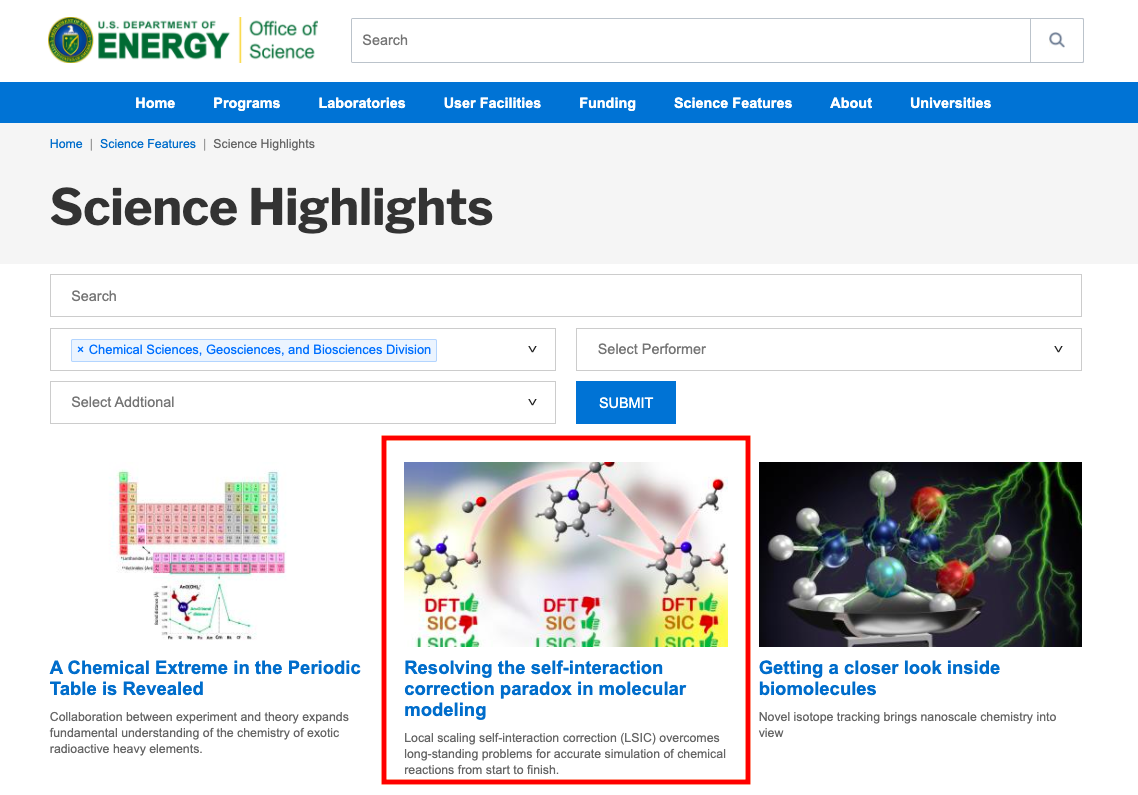This screenshot has height=795, width=1138.
Task: Open 'Resolving the self-interaction correction paradox' article
Action: click(x=545, y=688)
